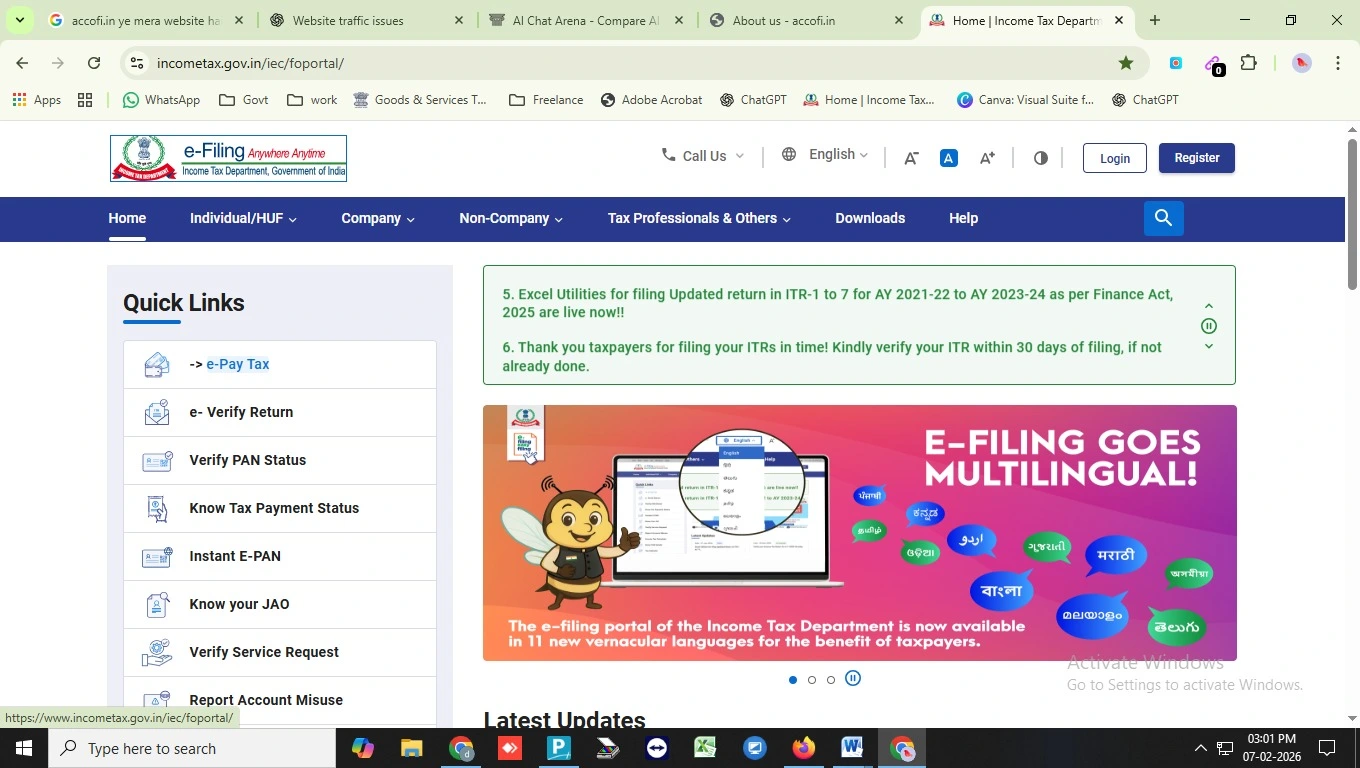Screen dimensions: 1360x768
Task: Open the e-Pay Tax quick link
Action: pos(237,364)
